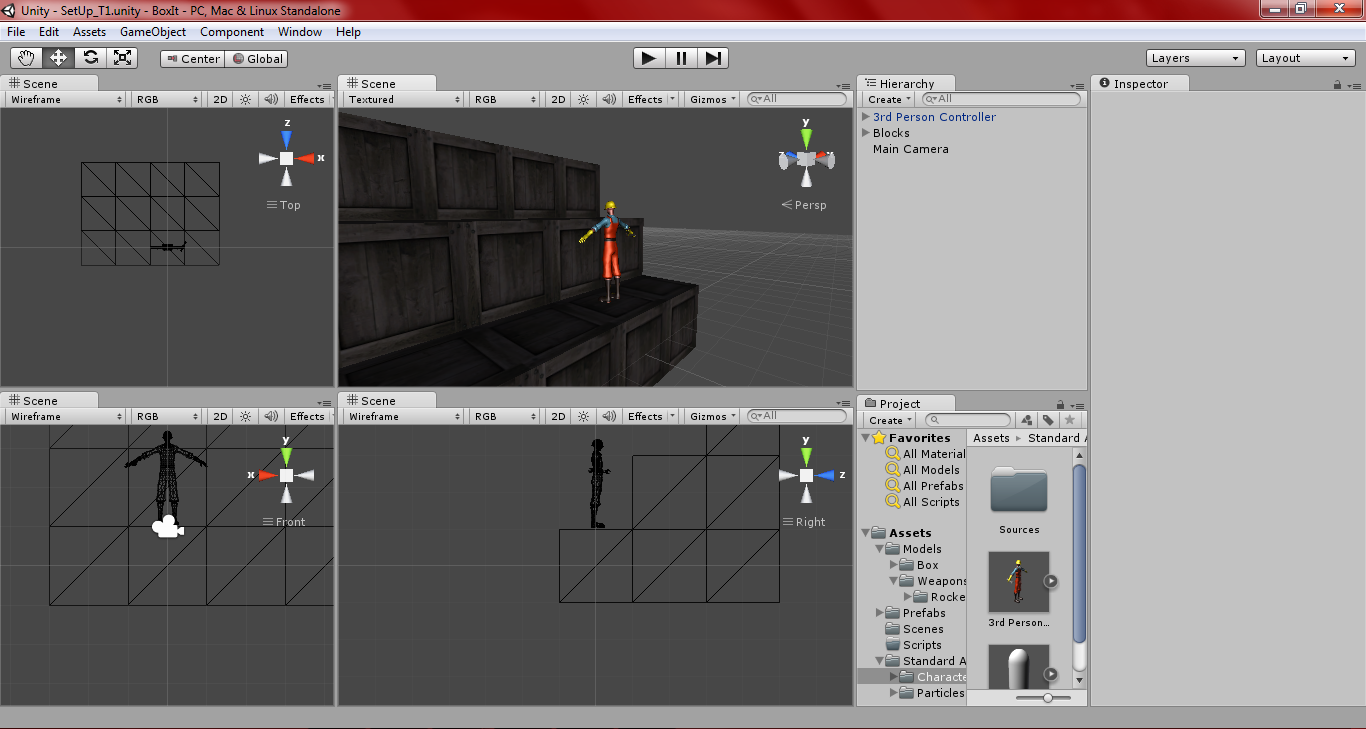Image resolution: width=1366 pixels, height=729 pixels.
Task: Open the Textured draw mode dropdown
Action: point(403,99)
